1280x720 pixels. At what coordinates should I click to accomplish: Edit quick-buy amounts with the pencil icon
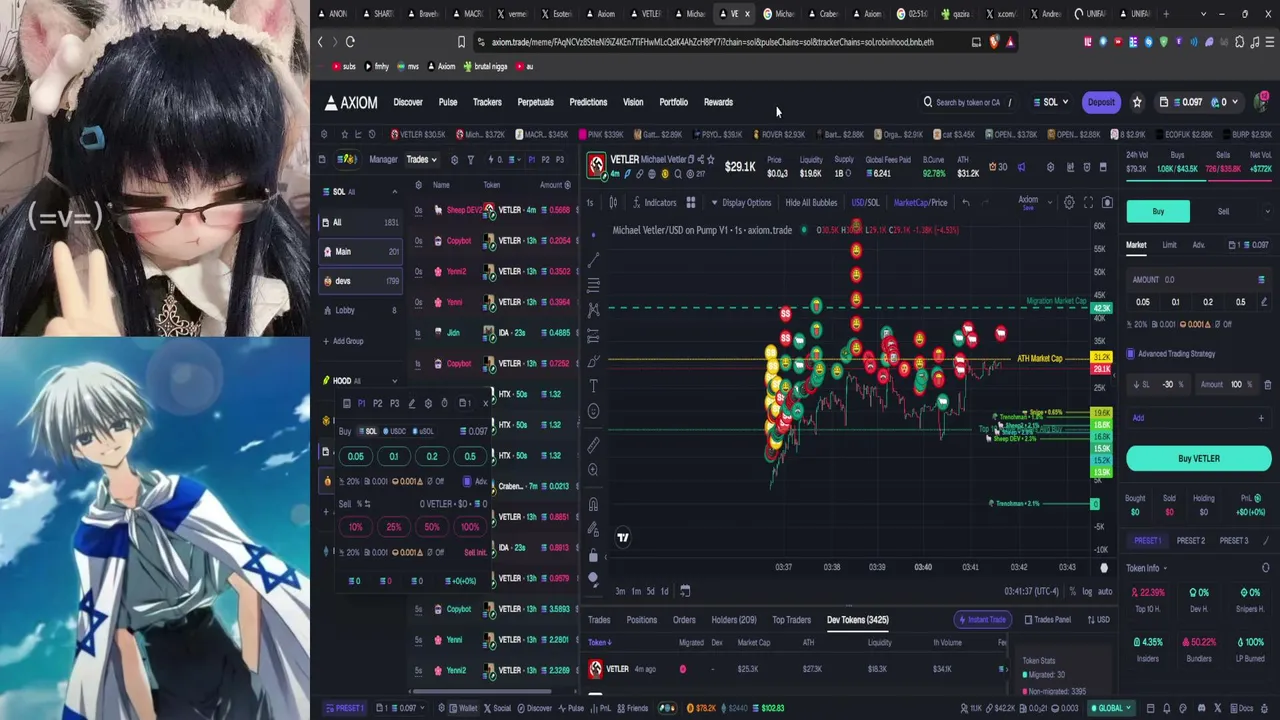pyautogui.click(x=1263, y=302)
